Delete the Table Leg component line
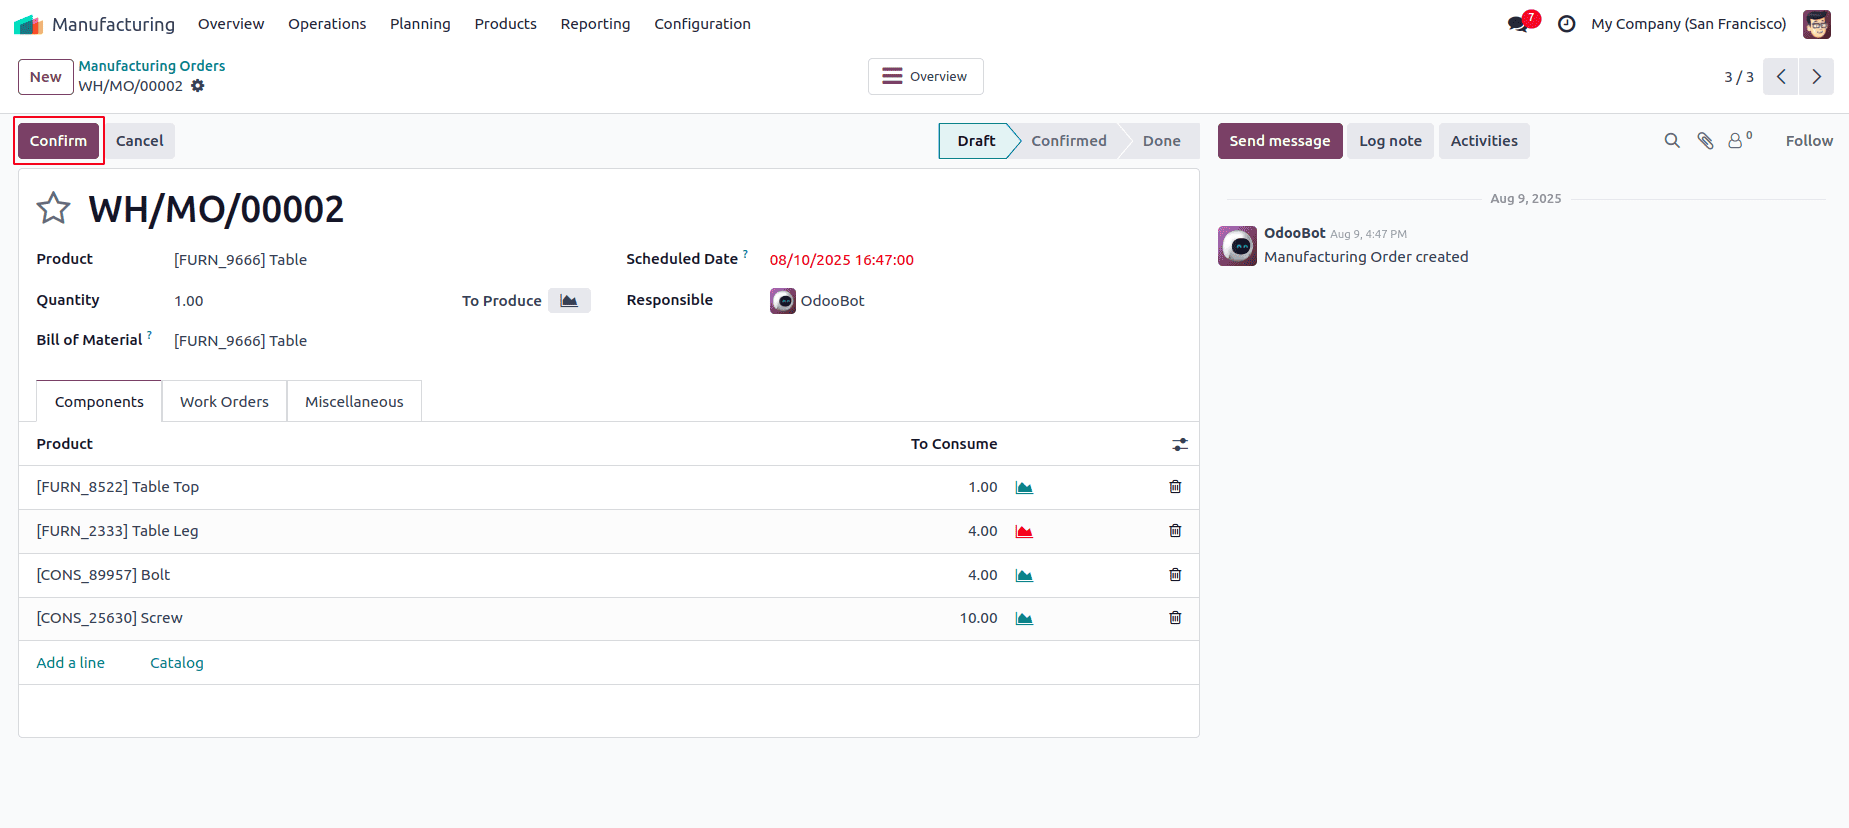 click(1175, 531)
